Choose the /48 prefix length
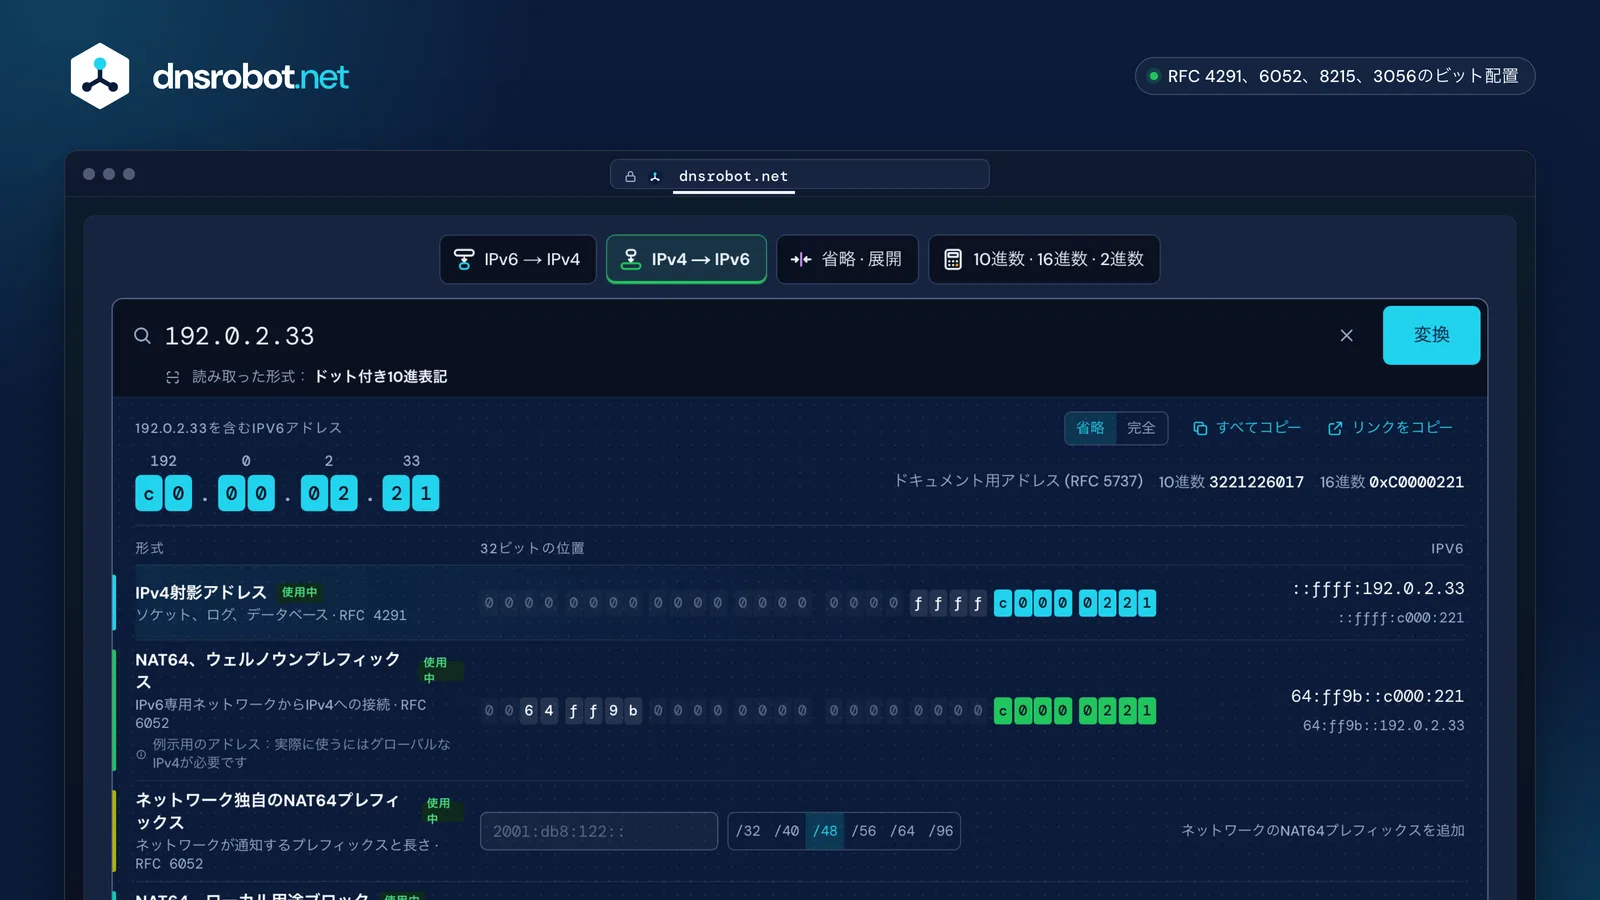1600x900 pixels. [825, 831]
